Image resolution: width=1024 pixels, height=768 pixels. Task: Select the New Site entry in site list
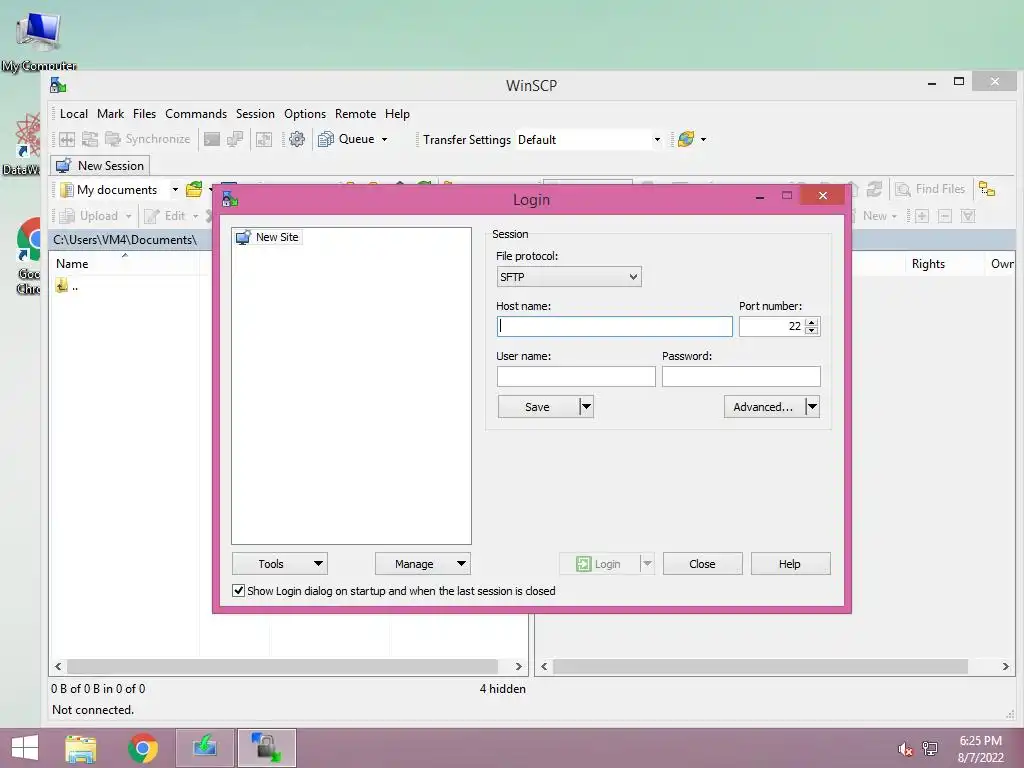point(268,237)
